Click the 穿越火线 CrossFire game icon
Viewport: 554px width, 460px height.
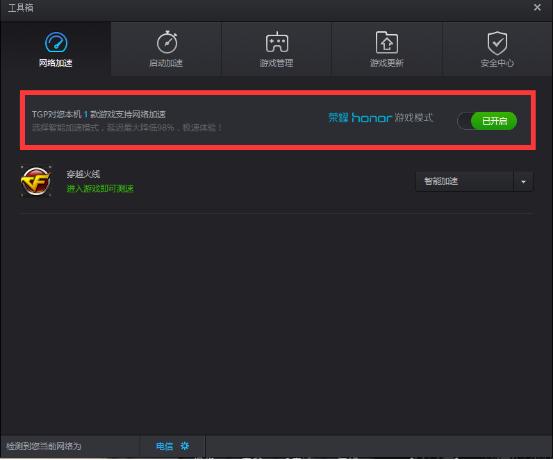[36, 181]
